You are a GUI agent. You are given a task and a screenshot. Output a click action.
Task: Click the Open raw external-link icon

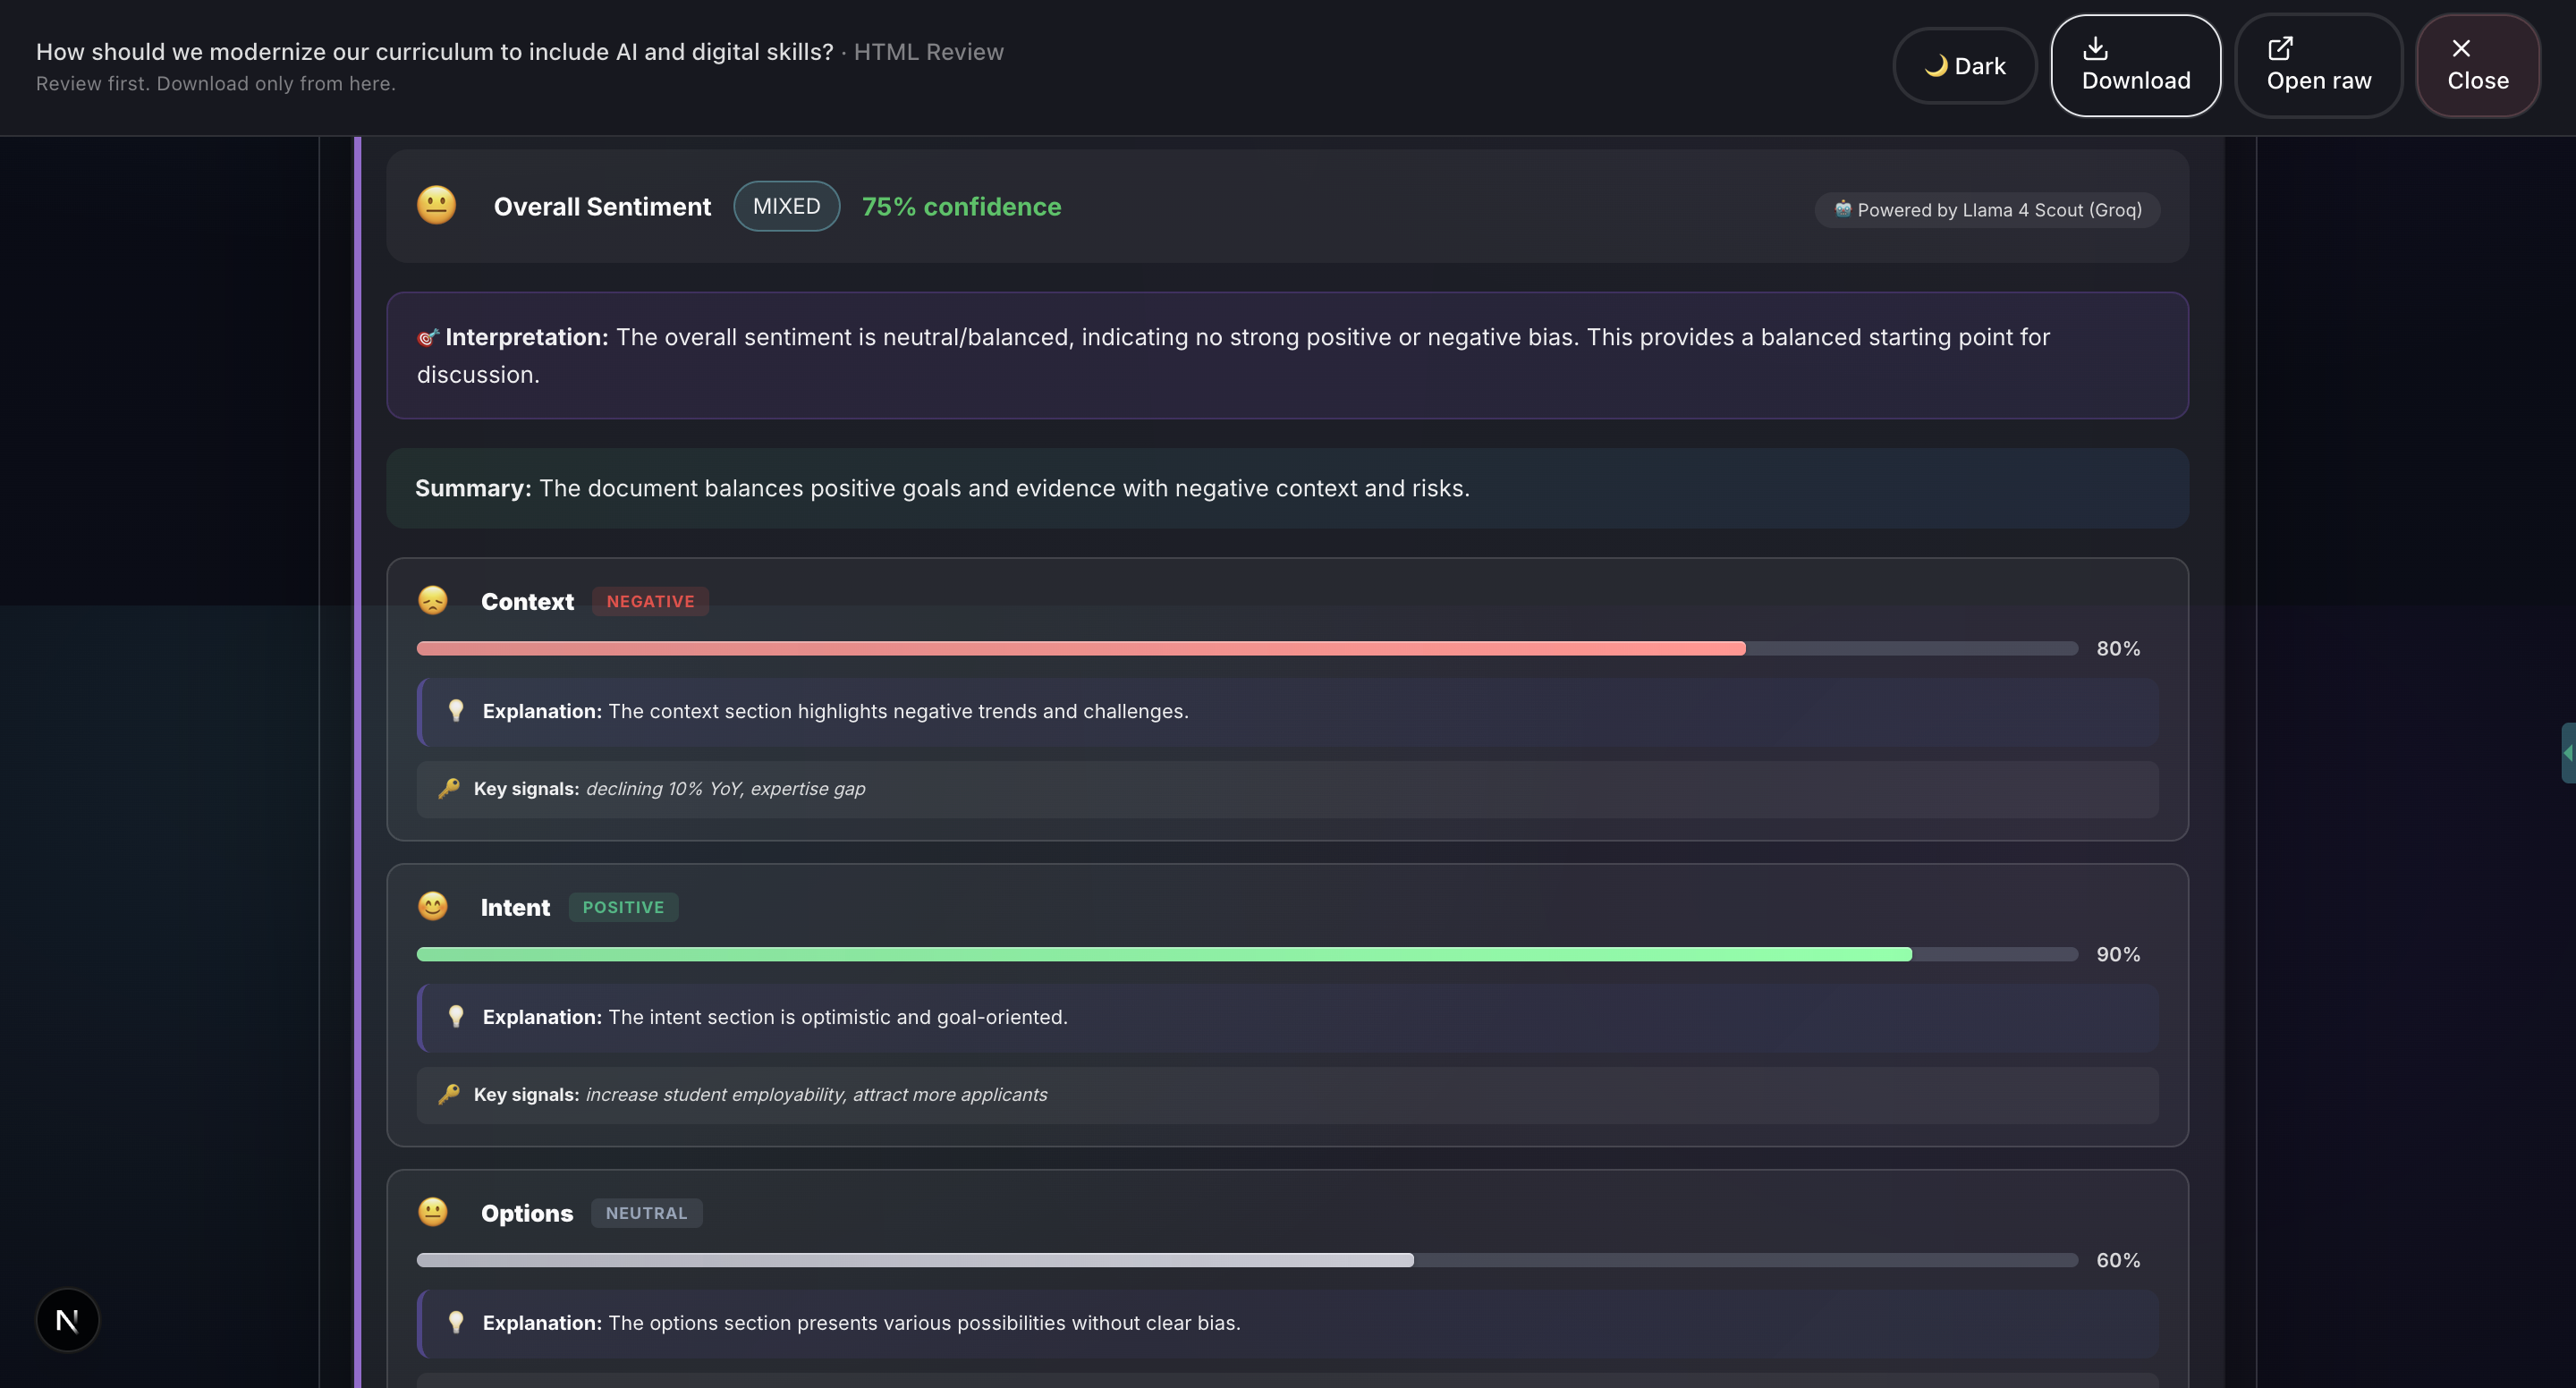point(2280,48)
